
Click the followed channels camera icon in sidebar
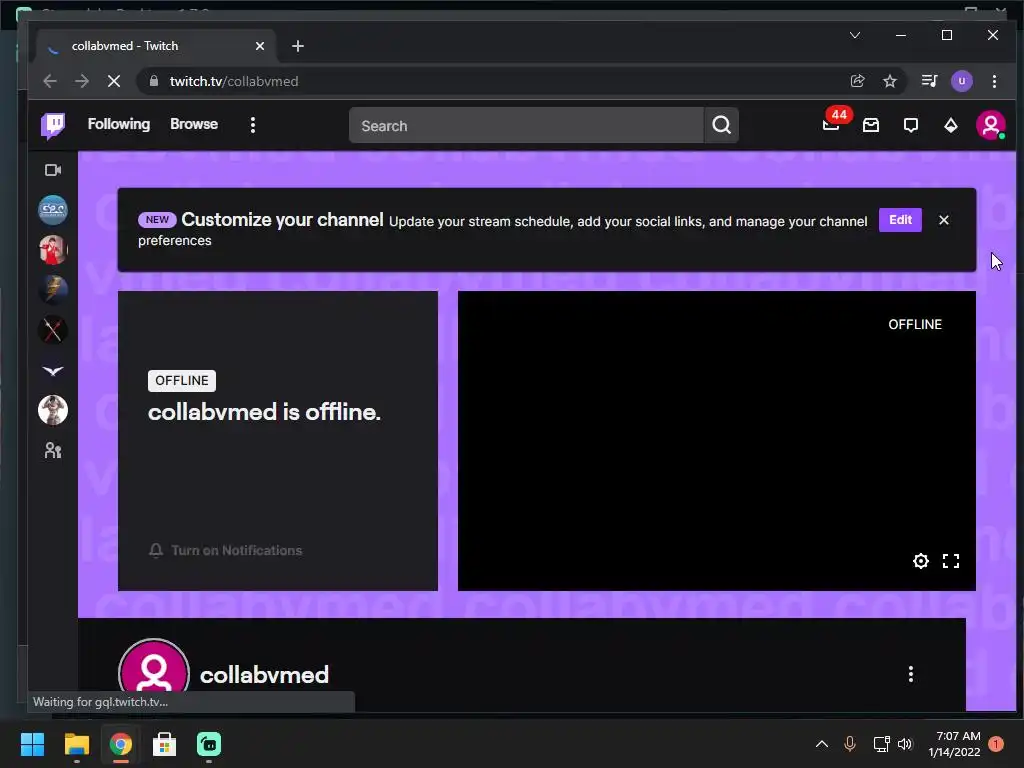click(x=53, y=170)
